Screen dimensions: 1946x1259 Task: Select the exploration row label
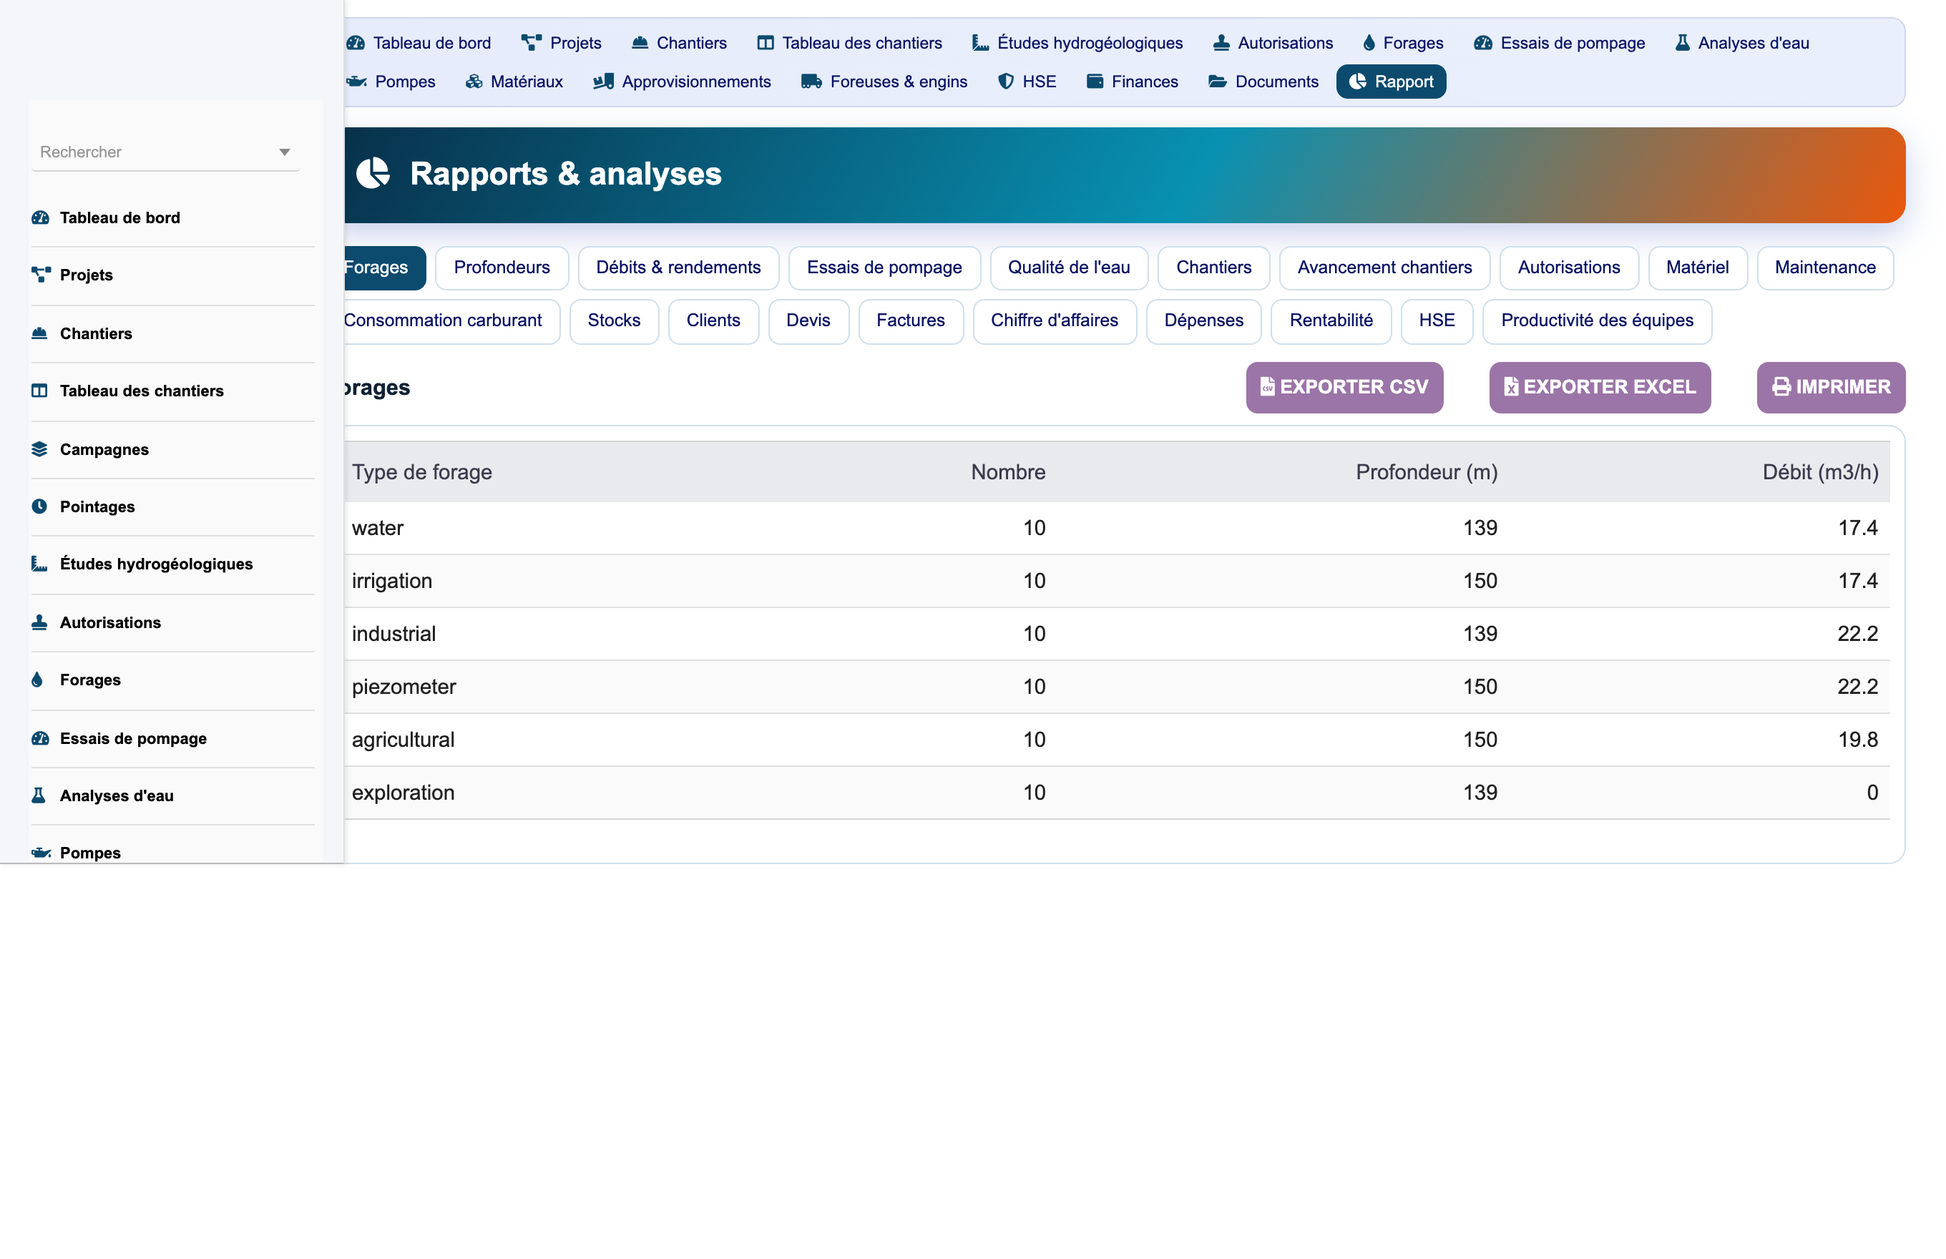point(403,793)
